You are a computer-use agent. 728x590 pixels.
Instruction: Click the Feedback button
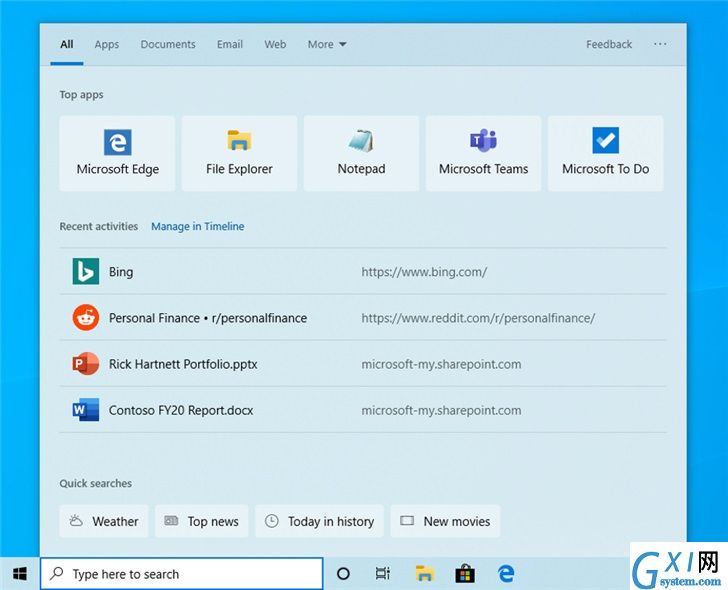pyautogui.click(x=609, y=45)
